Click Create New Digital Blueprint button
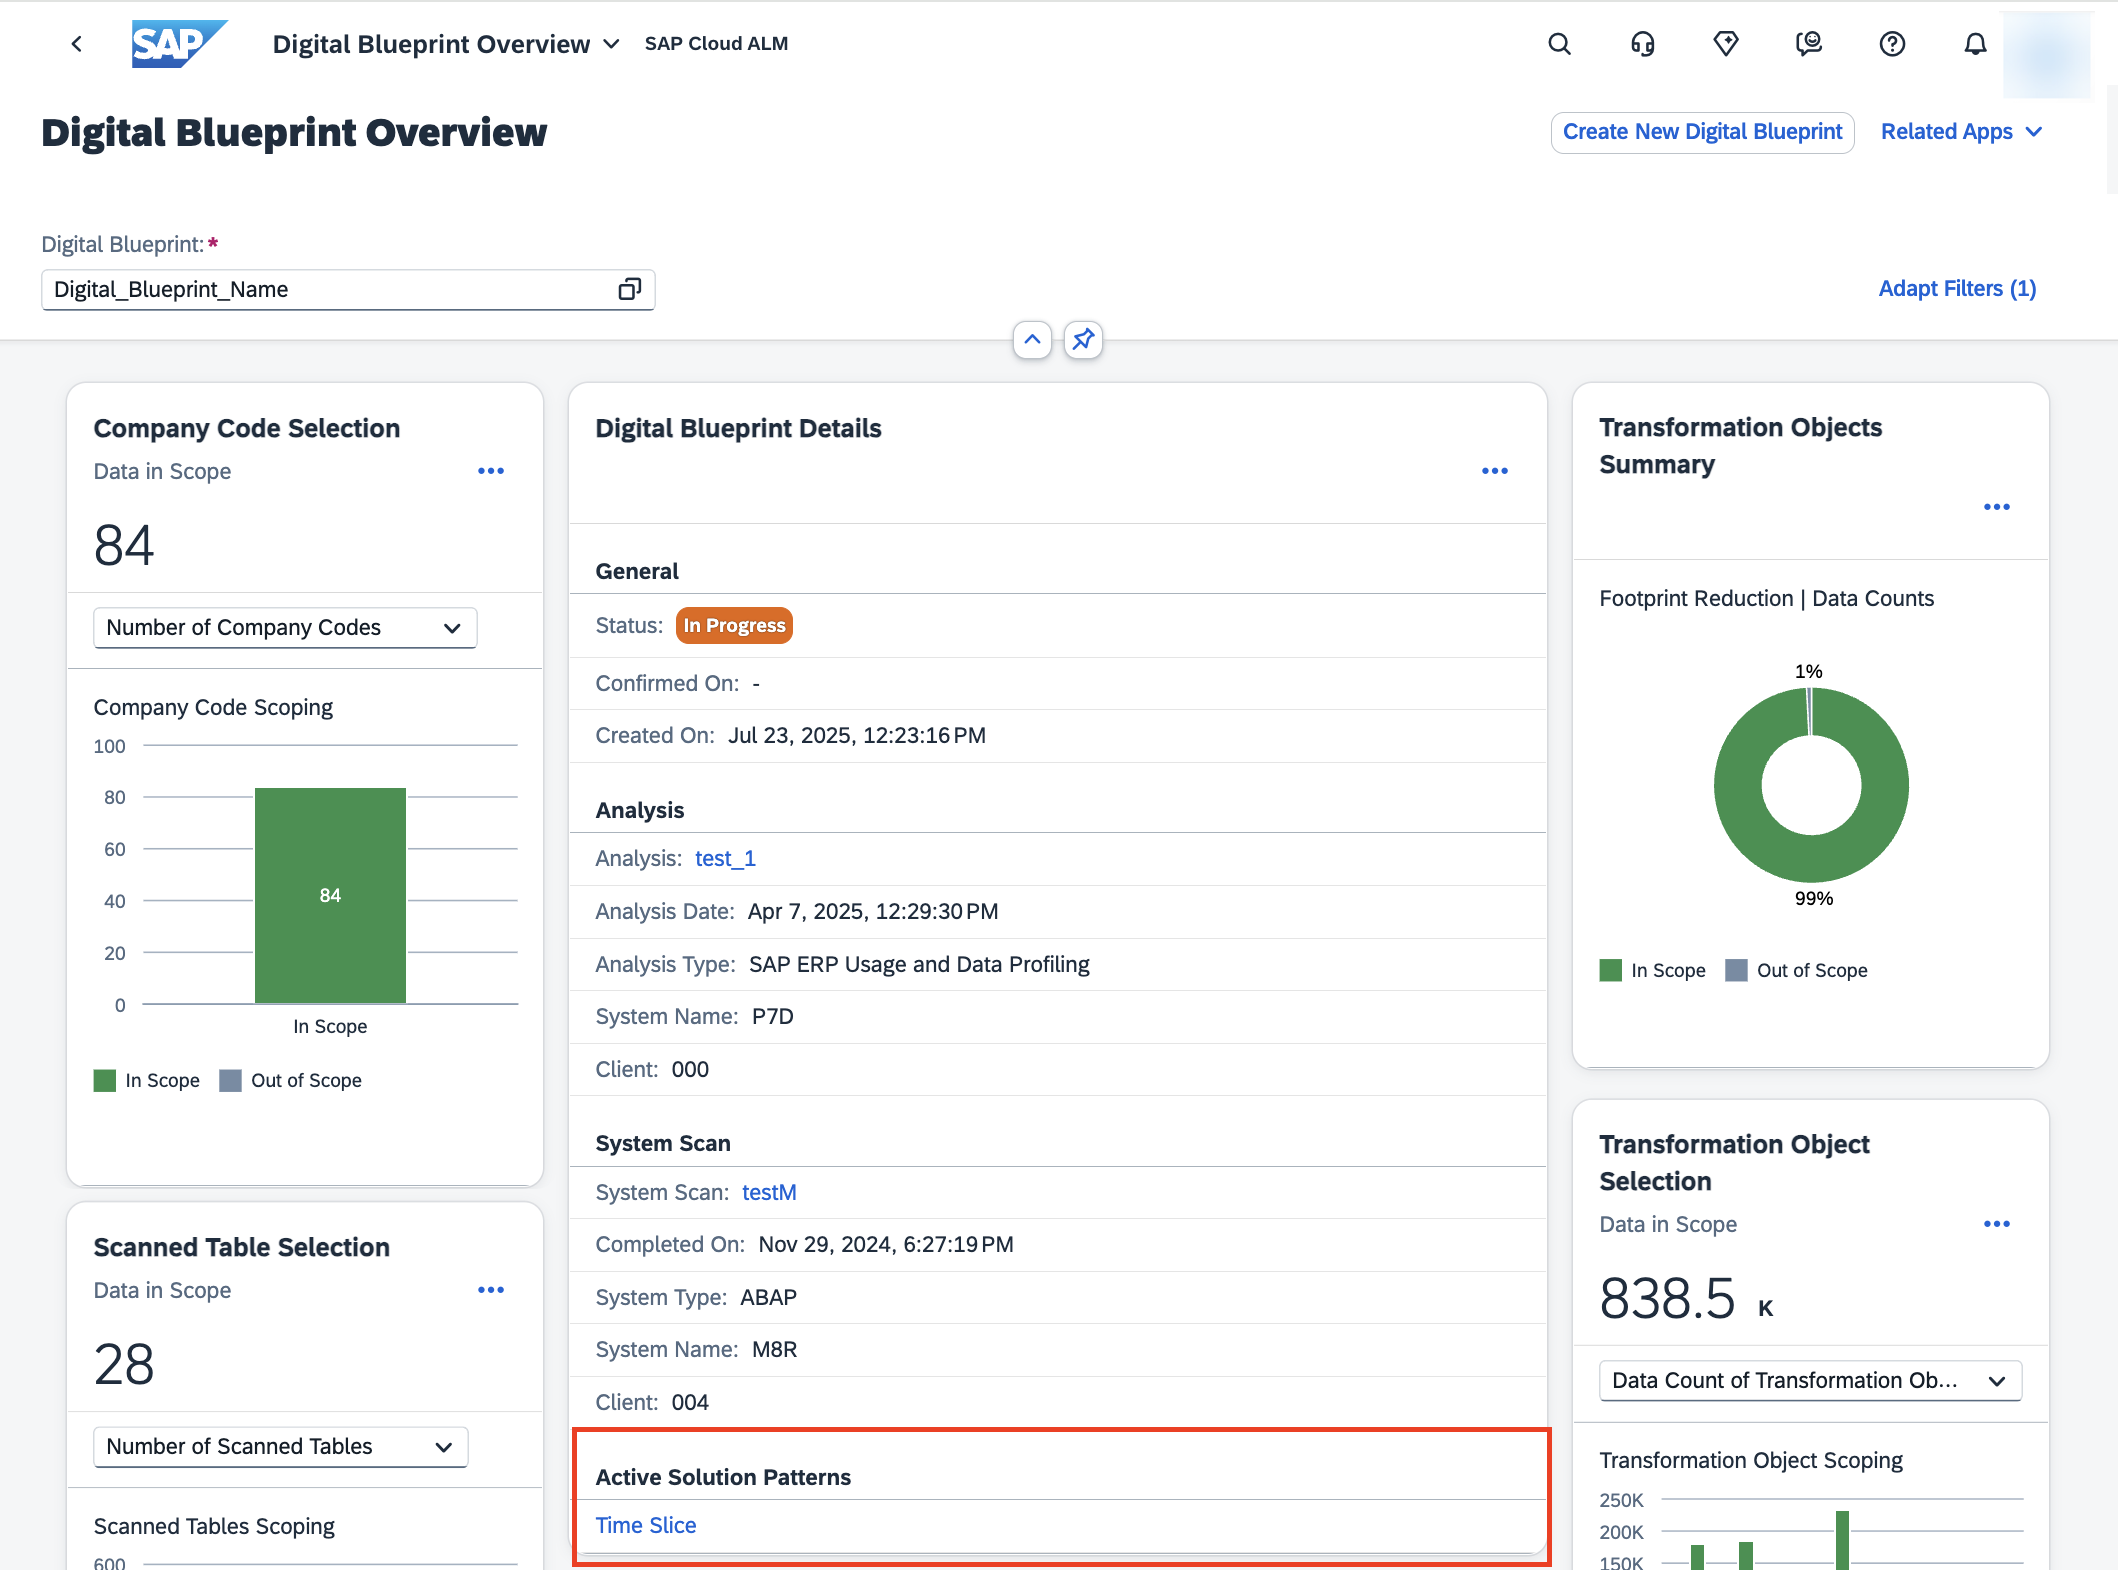This screenshot has height=1570, width=2118. pos(1702,132)
